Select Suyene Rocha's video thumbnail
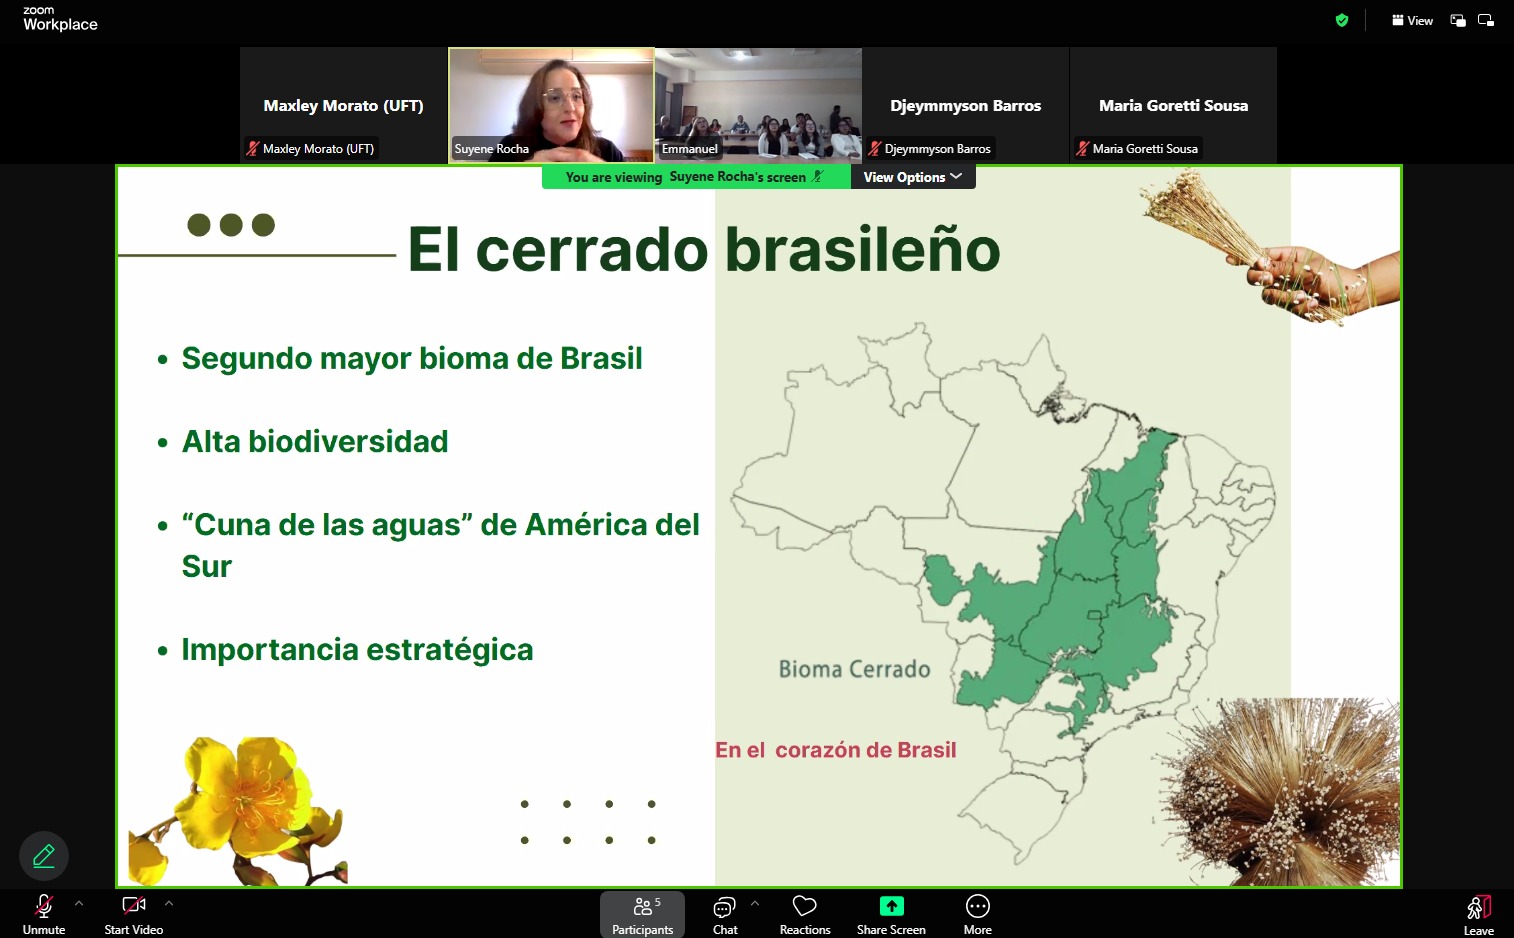This screenshot has height=938, width=1514. click(551, 105)
